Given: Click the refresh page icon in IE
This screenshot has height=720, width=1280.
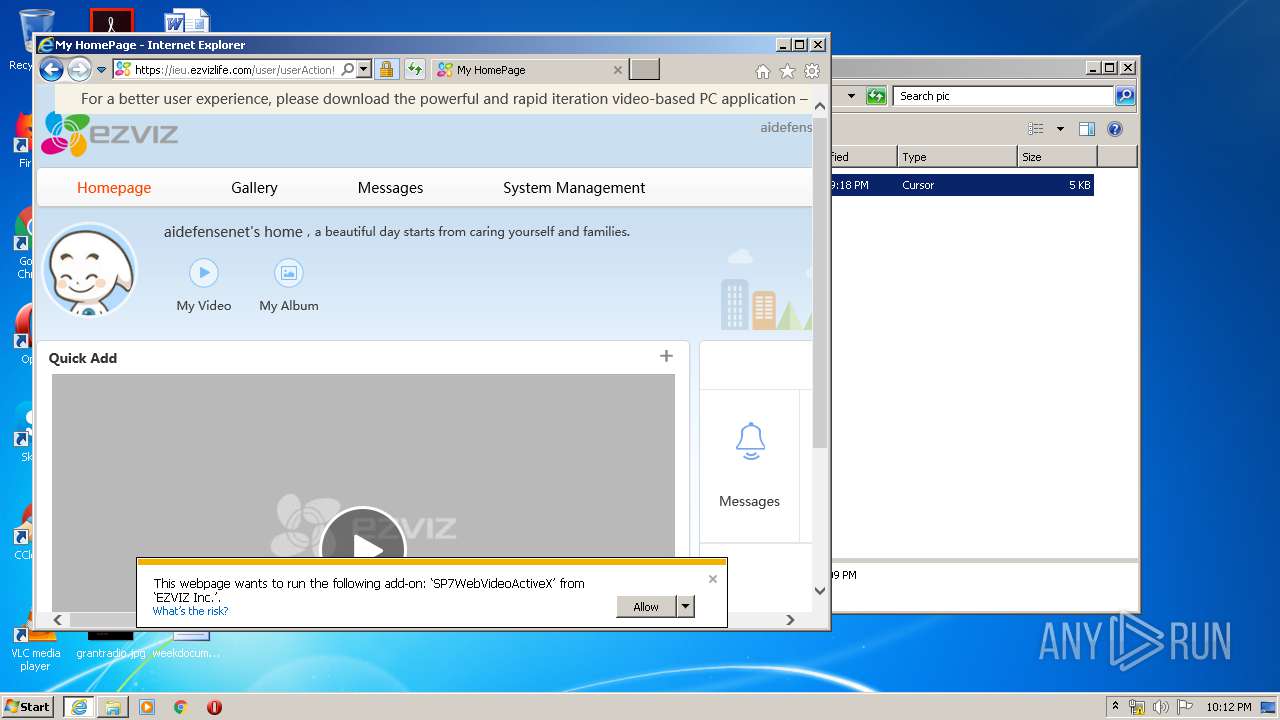Looking at the screenshot, I should [414, 70].
